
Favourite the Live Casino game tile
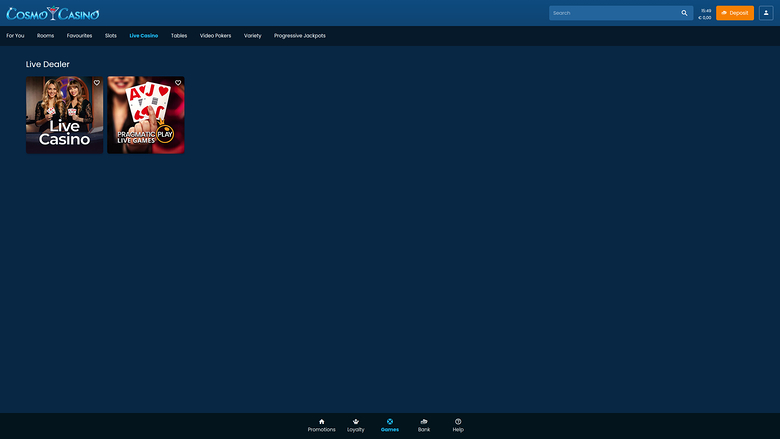point(97,83)
